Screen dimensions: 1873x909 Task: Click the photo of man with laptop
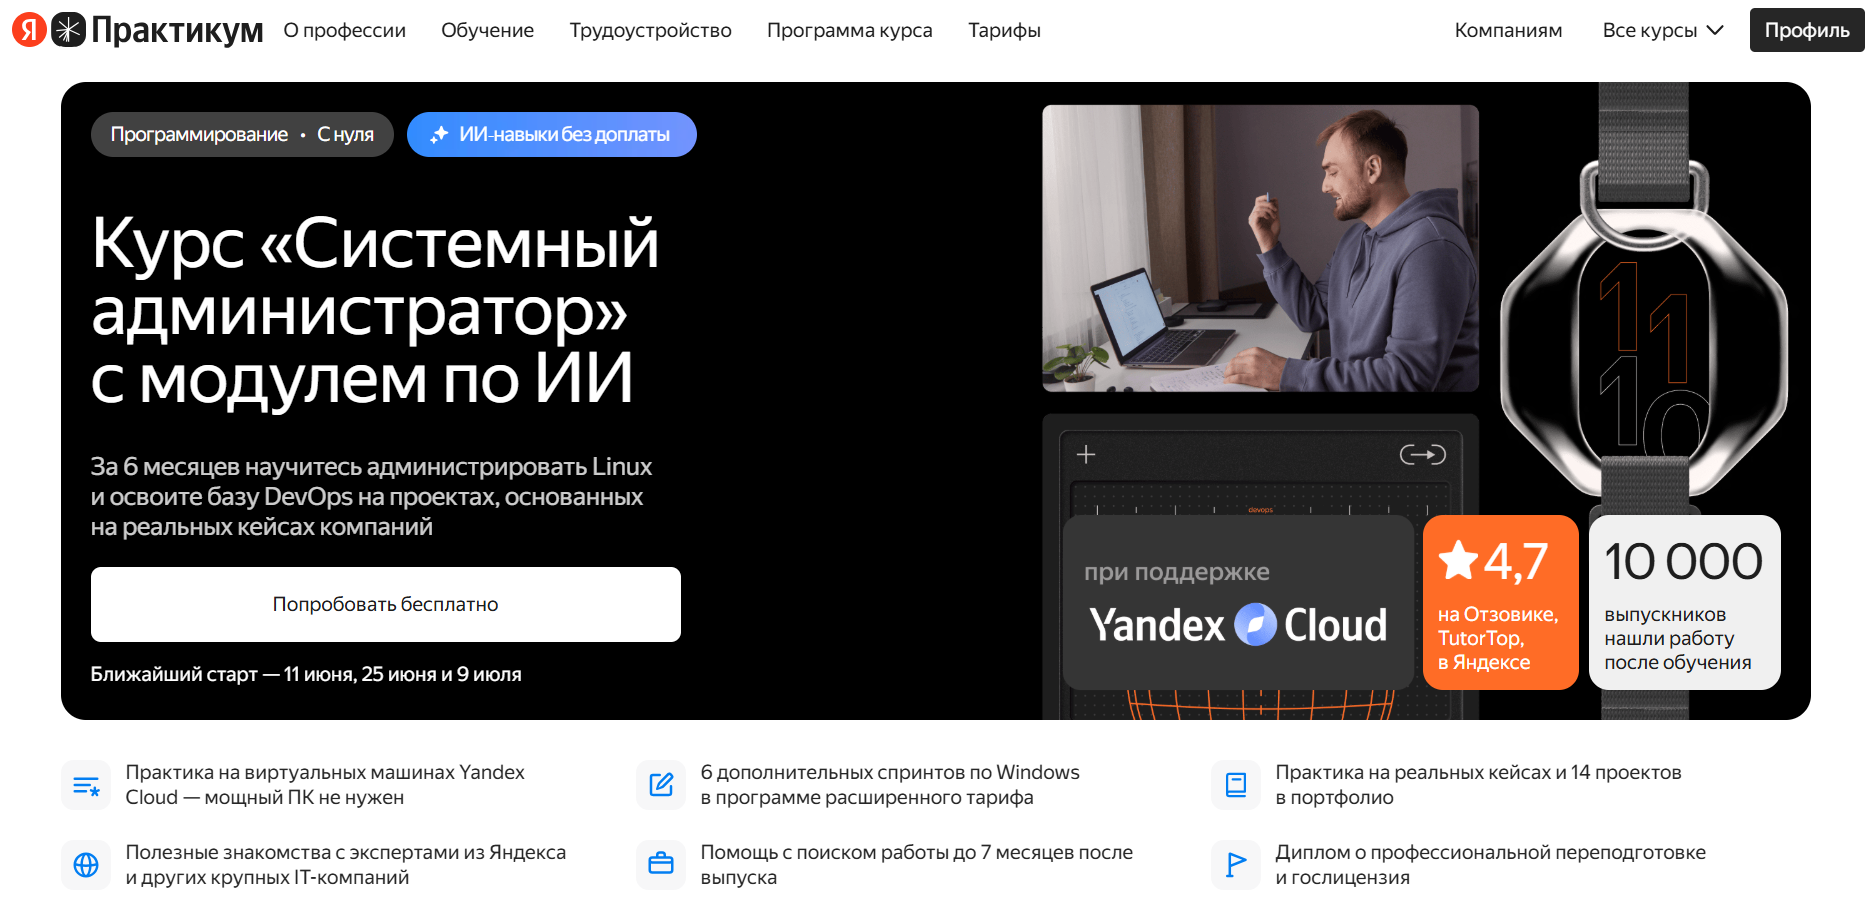click(1260, 248)
